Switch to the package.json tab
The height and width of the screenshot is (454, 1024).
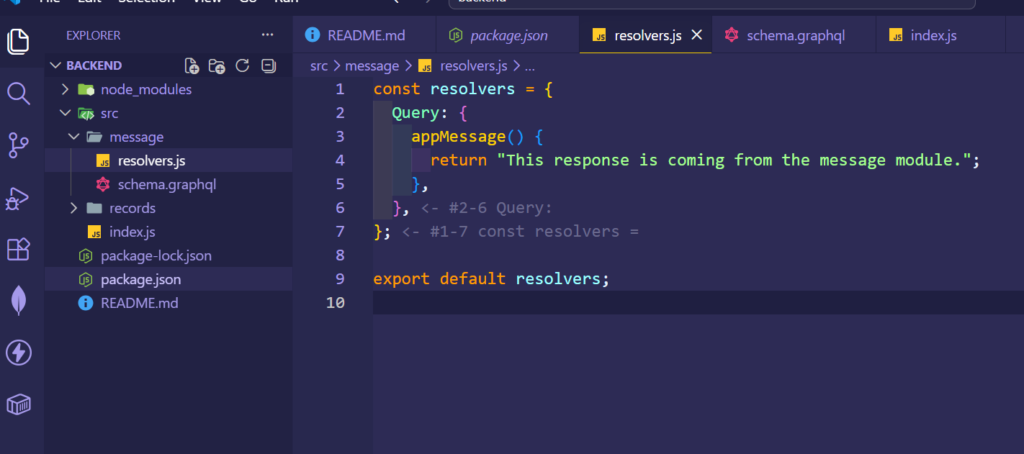tap(507, 35)
